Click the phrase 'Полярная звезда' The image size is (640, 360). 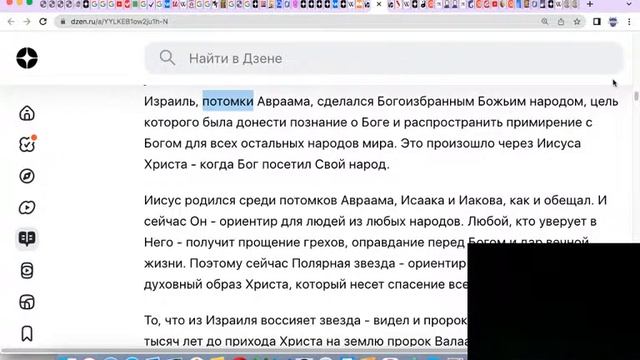click(x=344, y=263)
